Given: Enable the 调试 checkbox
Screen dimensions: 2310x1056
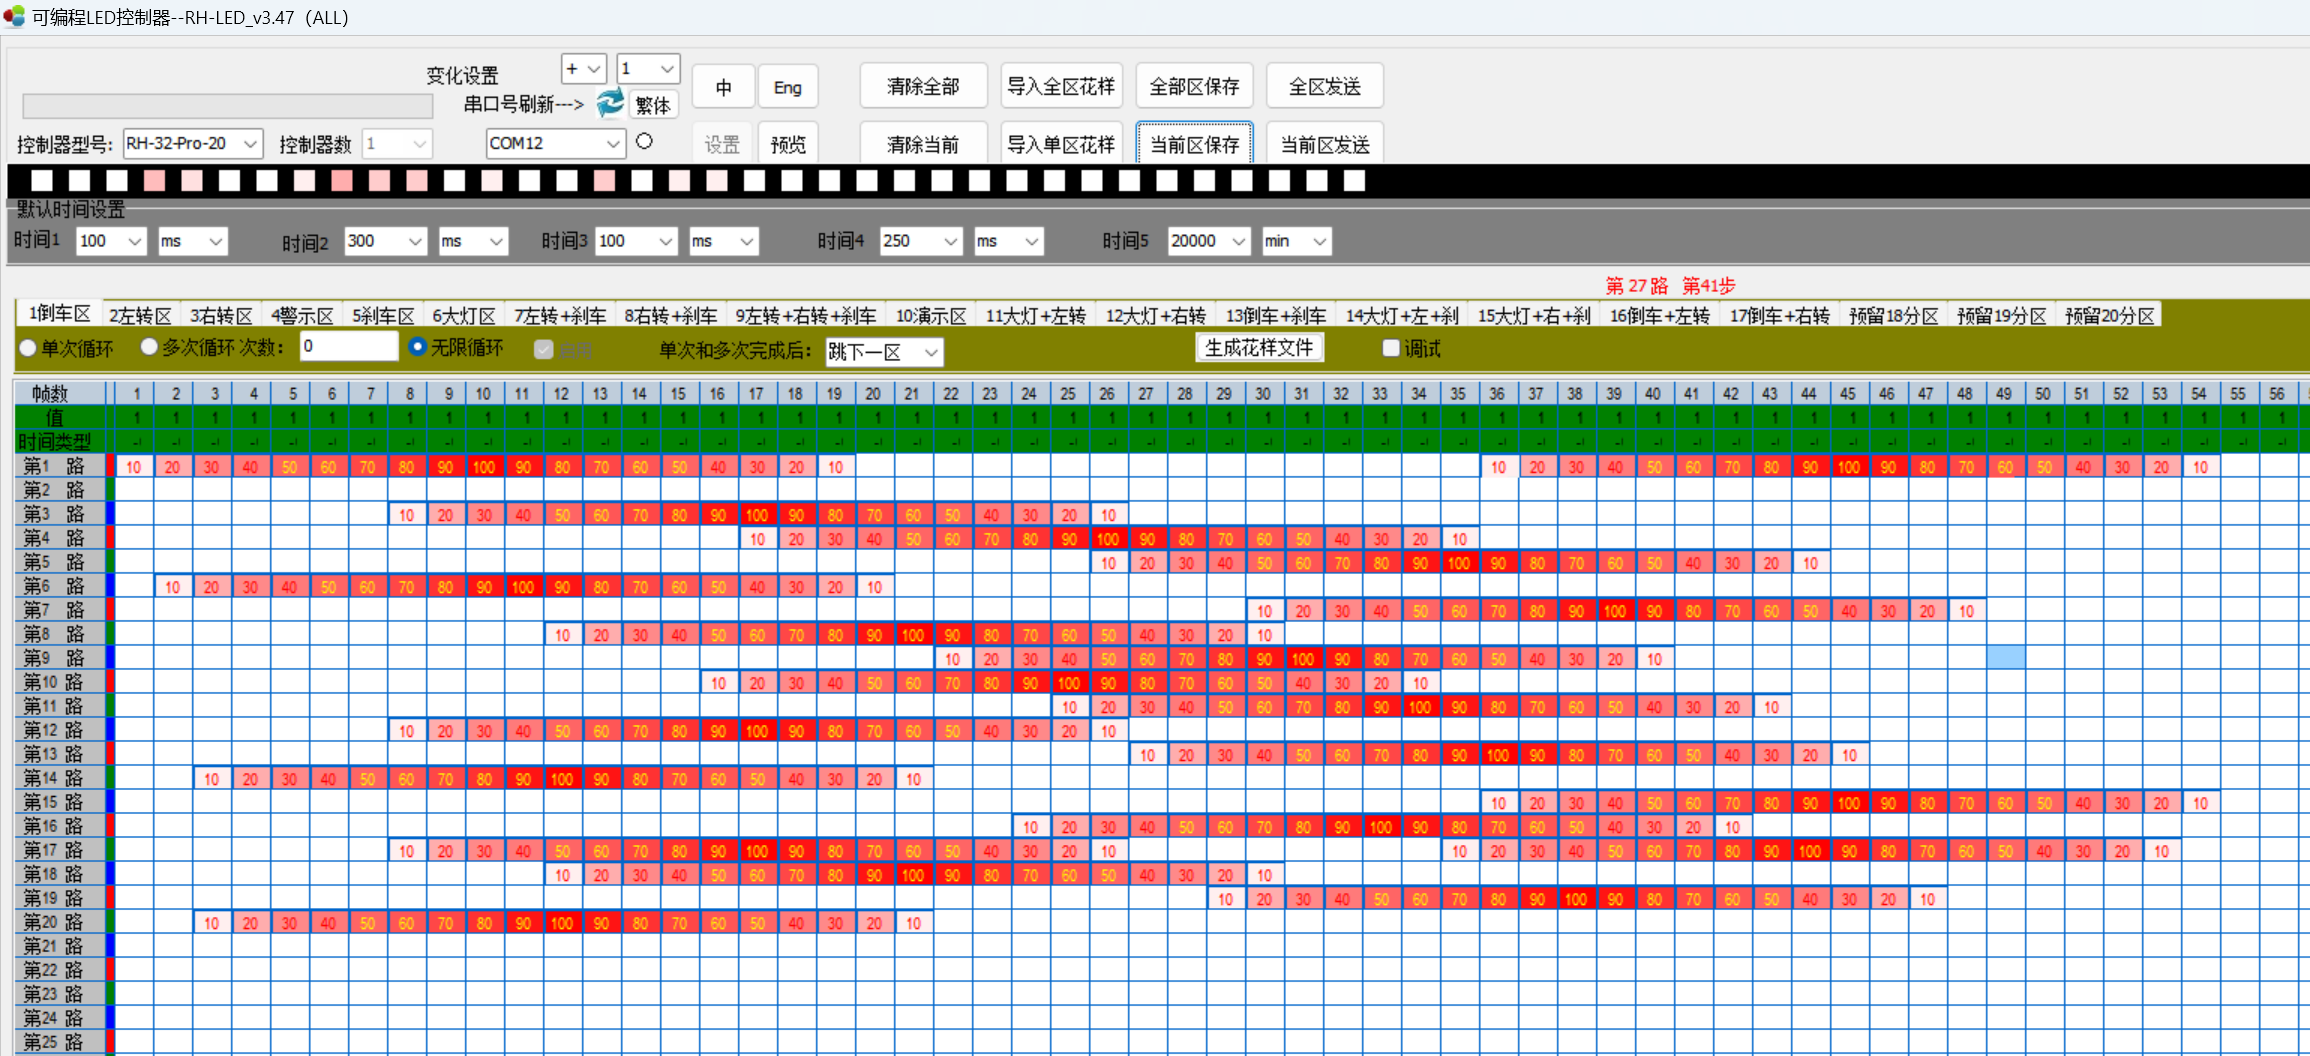Looking at the screenshot, I should click(1390, 348).
